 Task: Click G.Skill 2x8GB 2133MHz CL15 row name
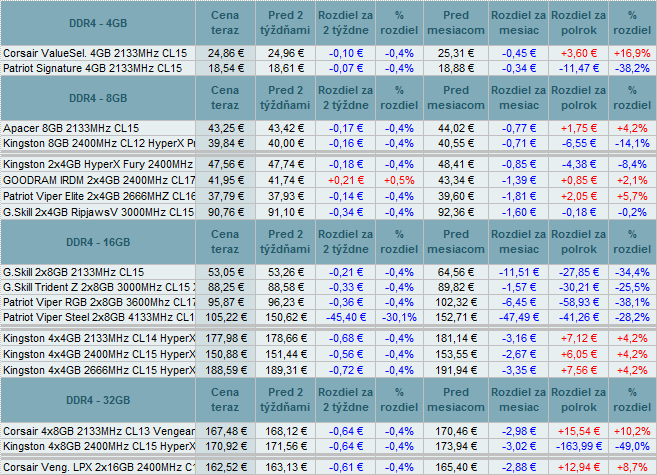click(98, 272)
